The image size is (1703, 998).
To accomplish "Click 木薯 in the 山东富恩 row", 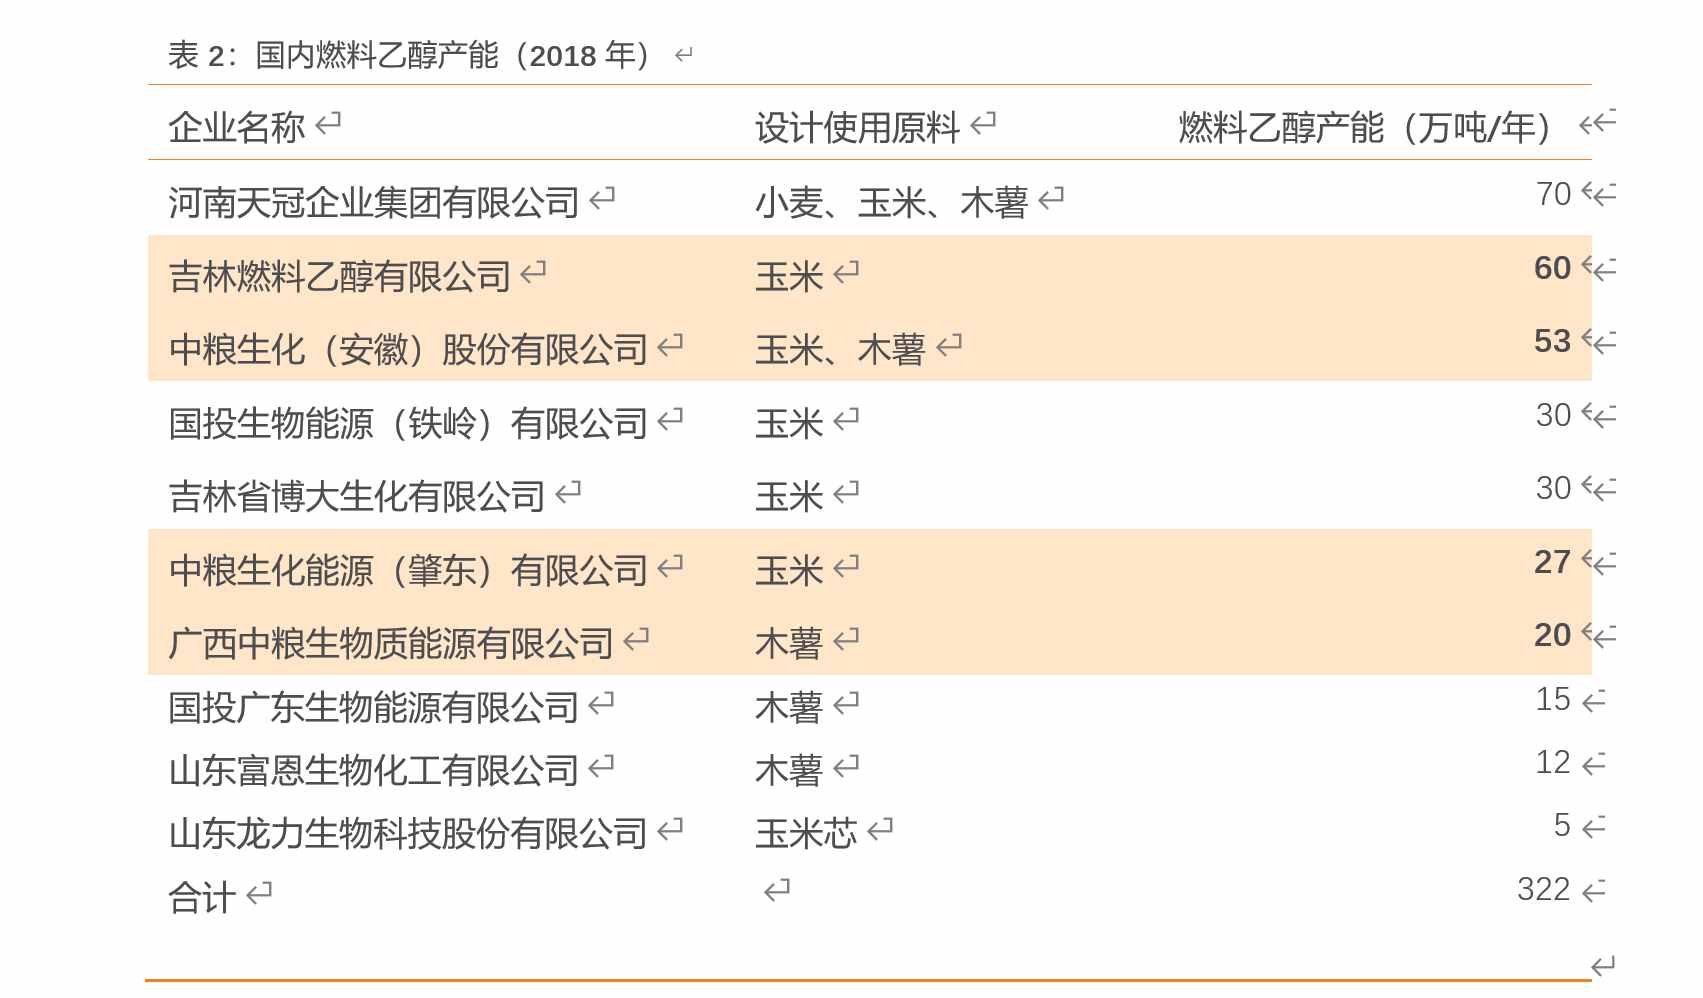I will (789, 770).
